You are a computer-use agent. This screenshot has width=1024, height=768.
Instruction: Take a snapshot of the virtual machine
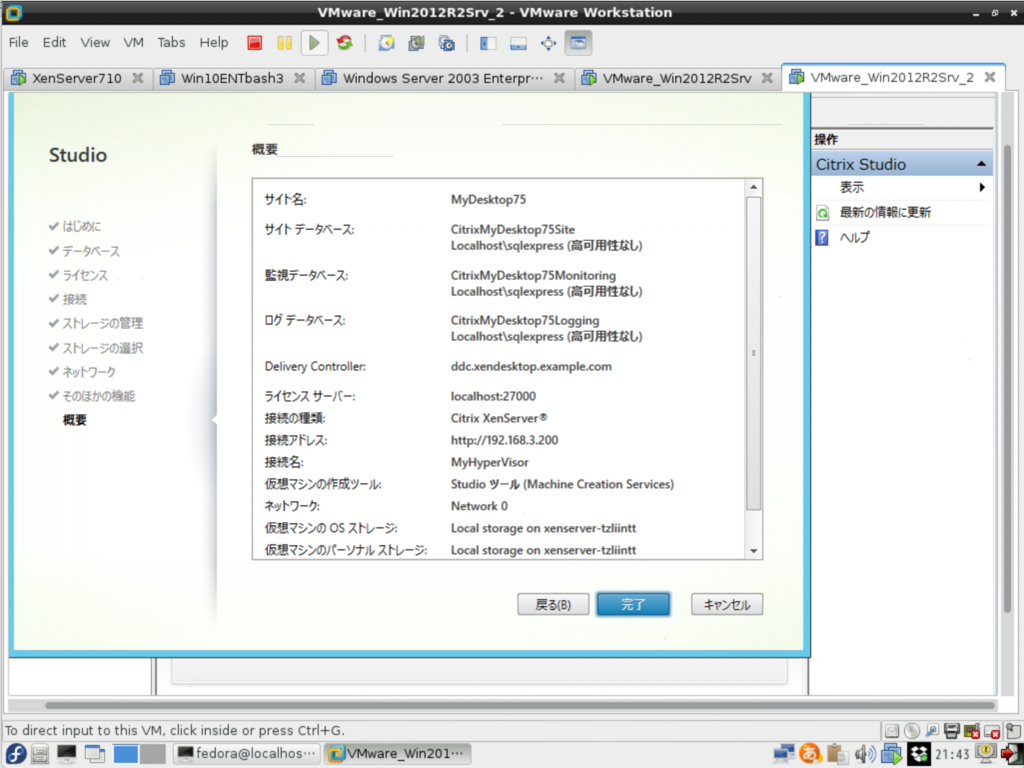pyautogui.click(x=387, y=43)
